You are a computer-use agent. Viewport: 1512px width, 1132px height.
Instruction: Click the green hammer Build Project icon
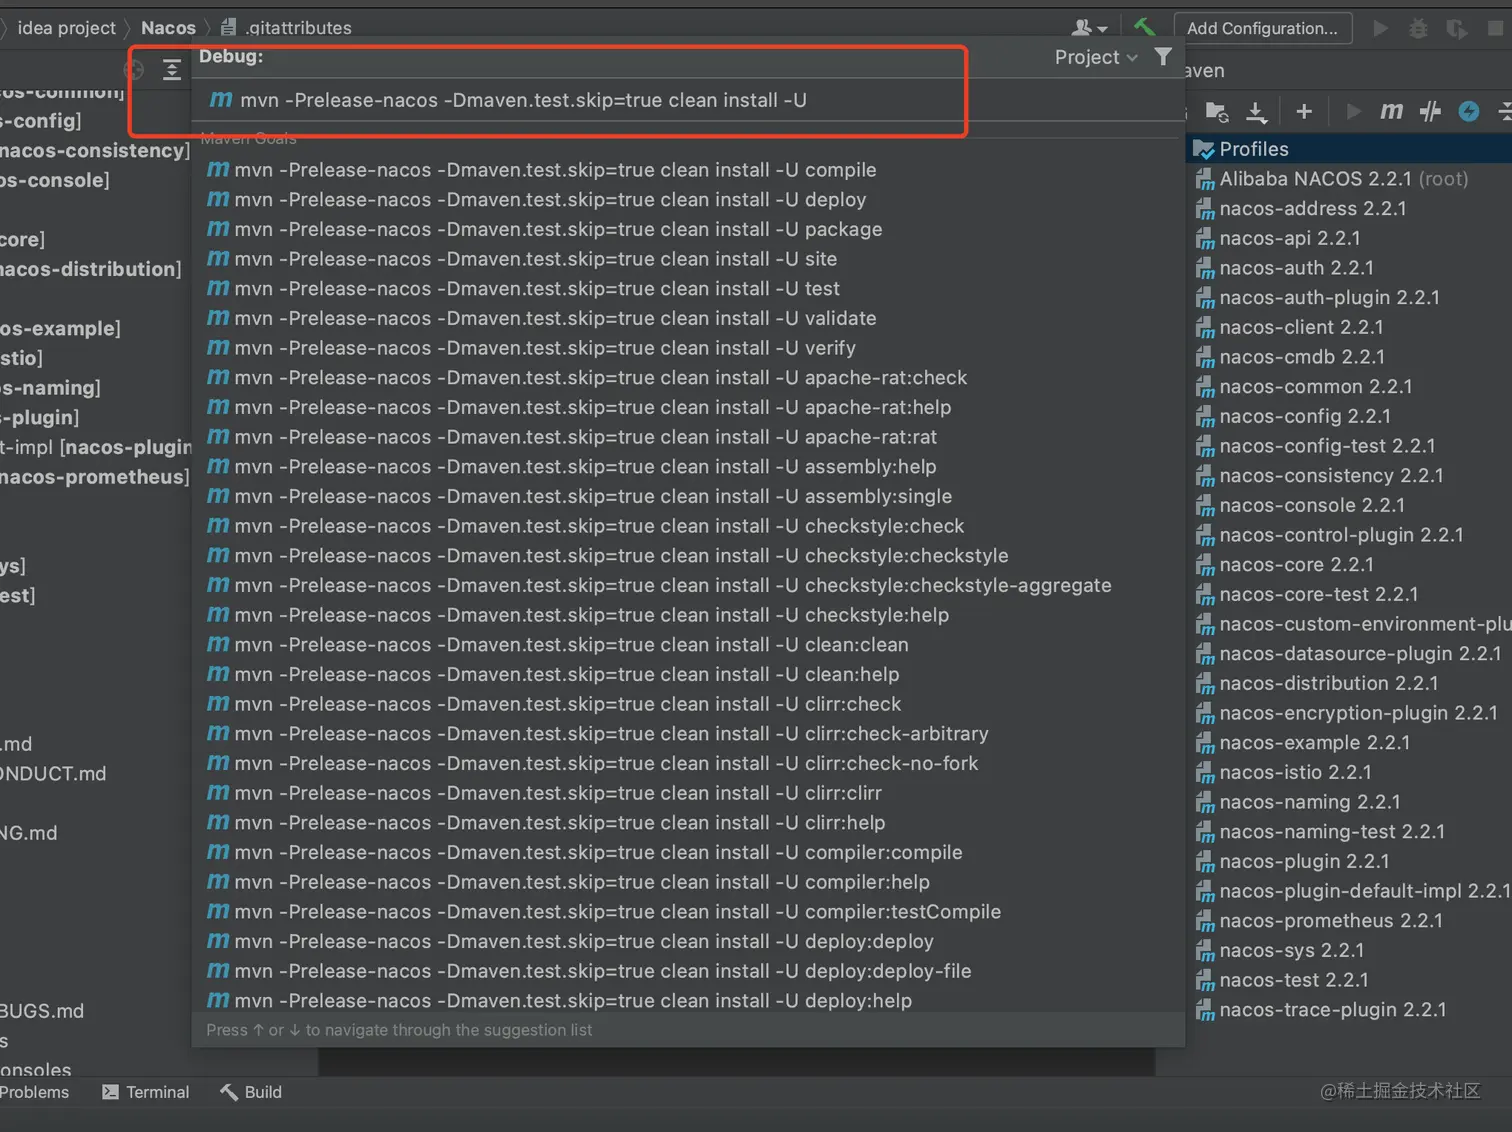(1144, 28)
